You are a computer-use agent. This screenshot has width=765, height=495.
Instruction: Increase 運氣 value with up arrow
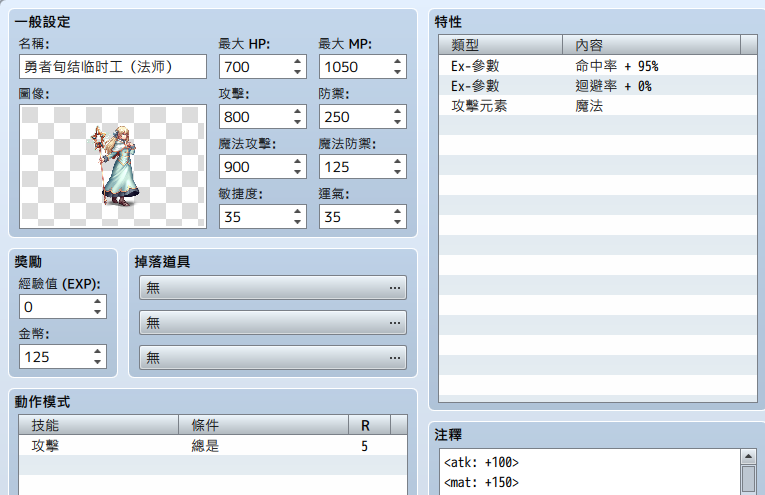pos(398,212)
